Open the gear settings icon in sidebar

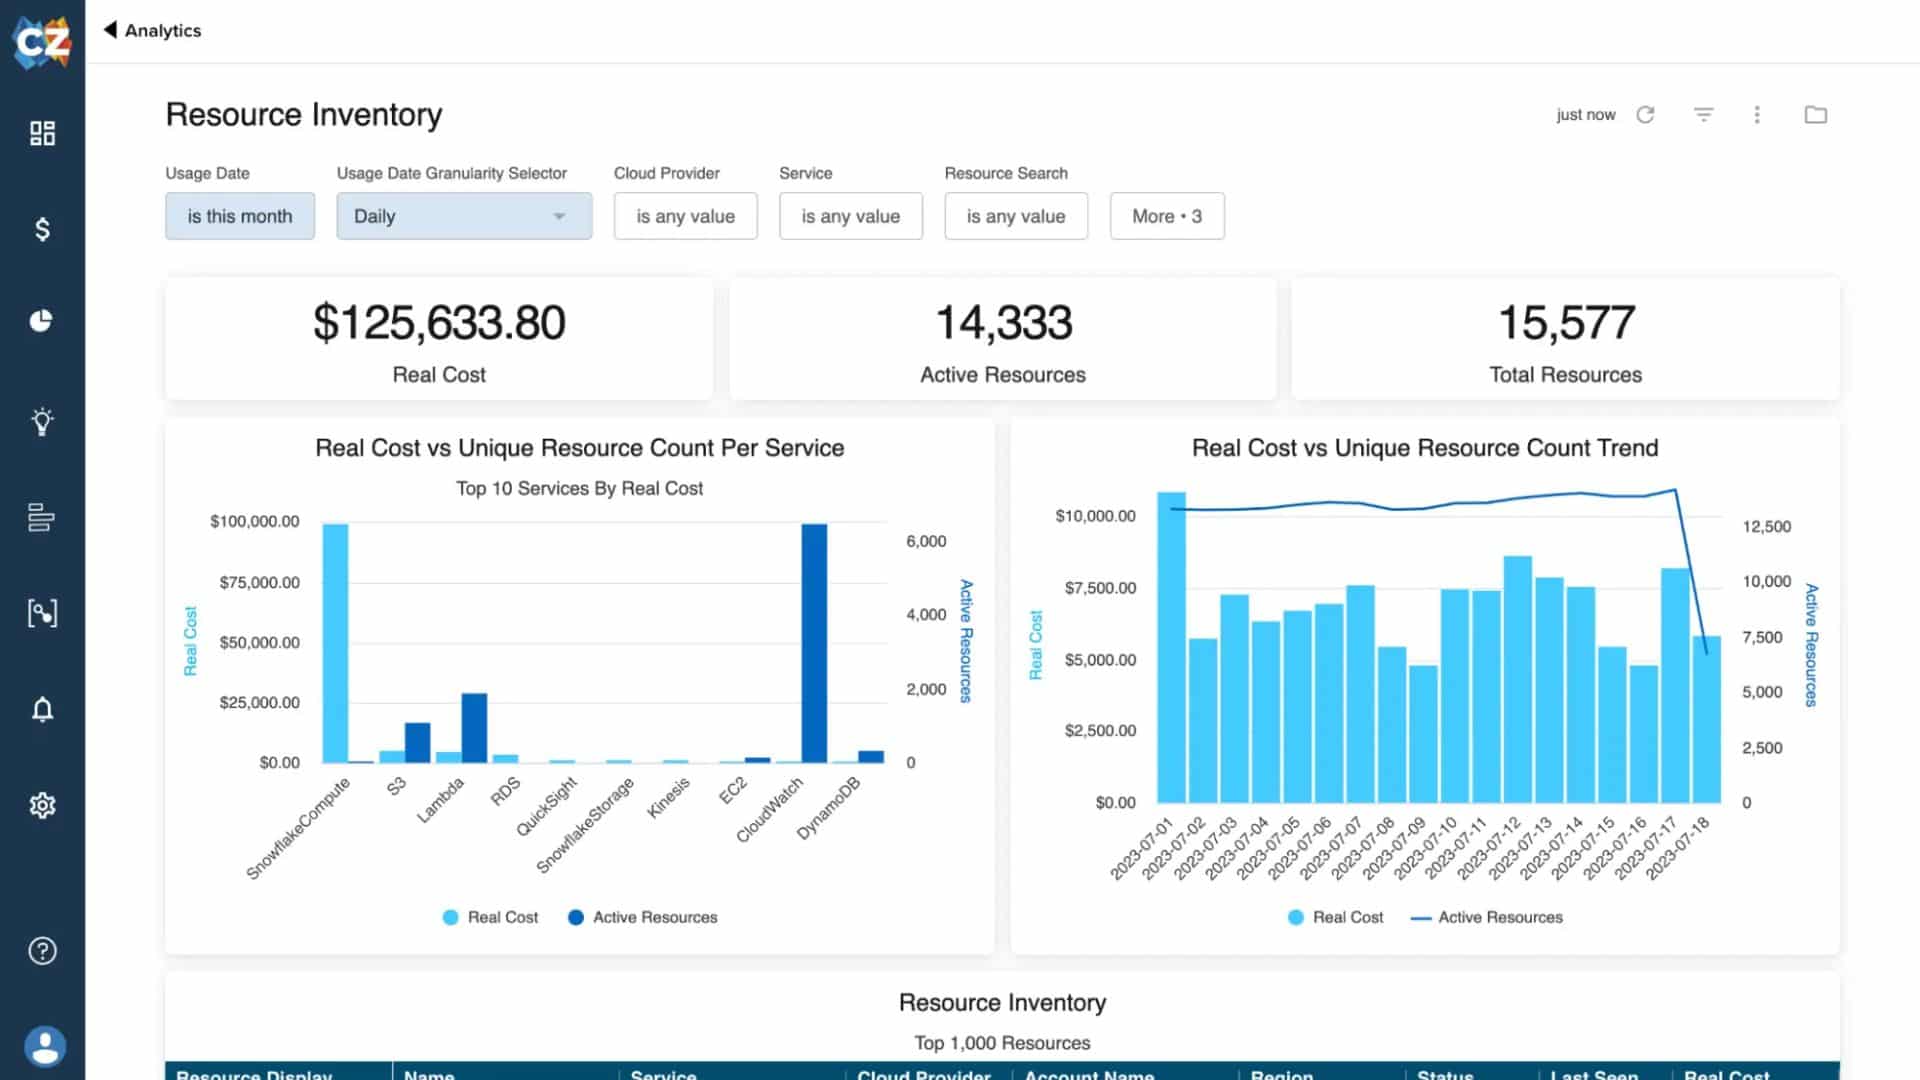(x=42, y=805)
